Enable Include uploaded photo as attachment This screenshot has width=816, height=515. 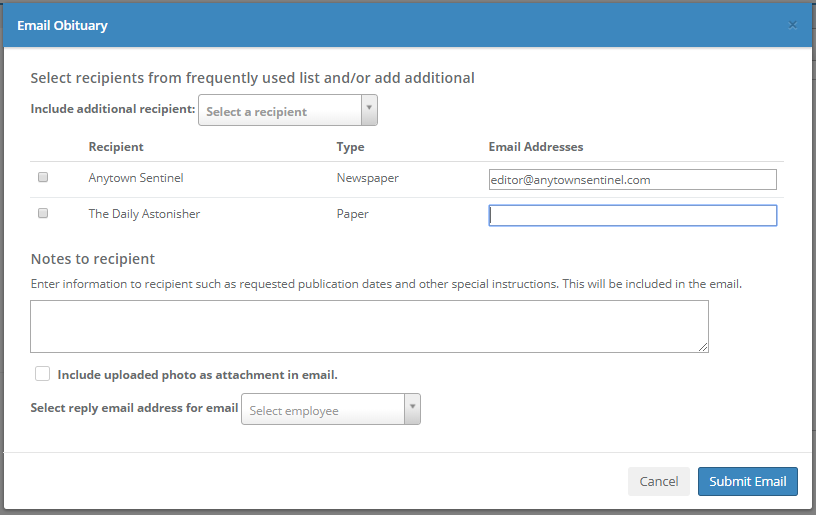(x=42, y=374)
